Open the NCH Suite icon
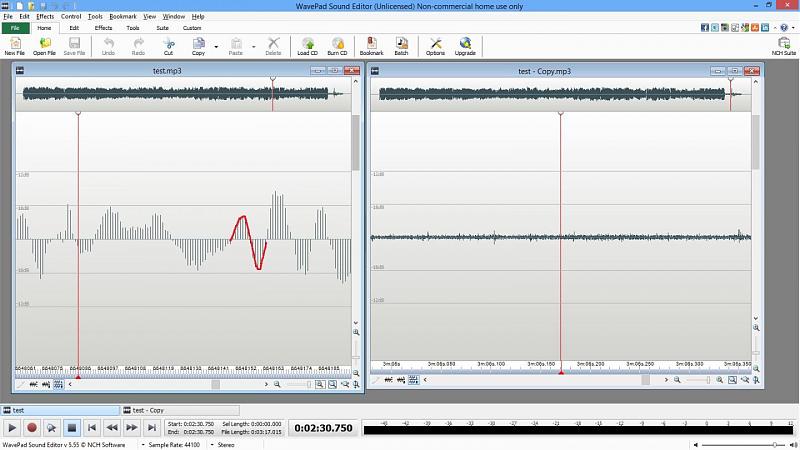The height and width of the screenshot is (450, 800). [x=784, y=46]
